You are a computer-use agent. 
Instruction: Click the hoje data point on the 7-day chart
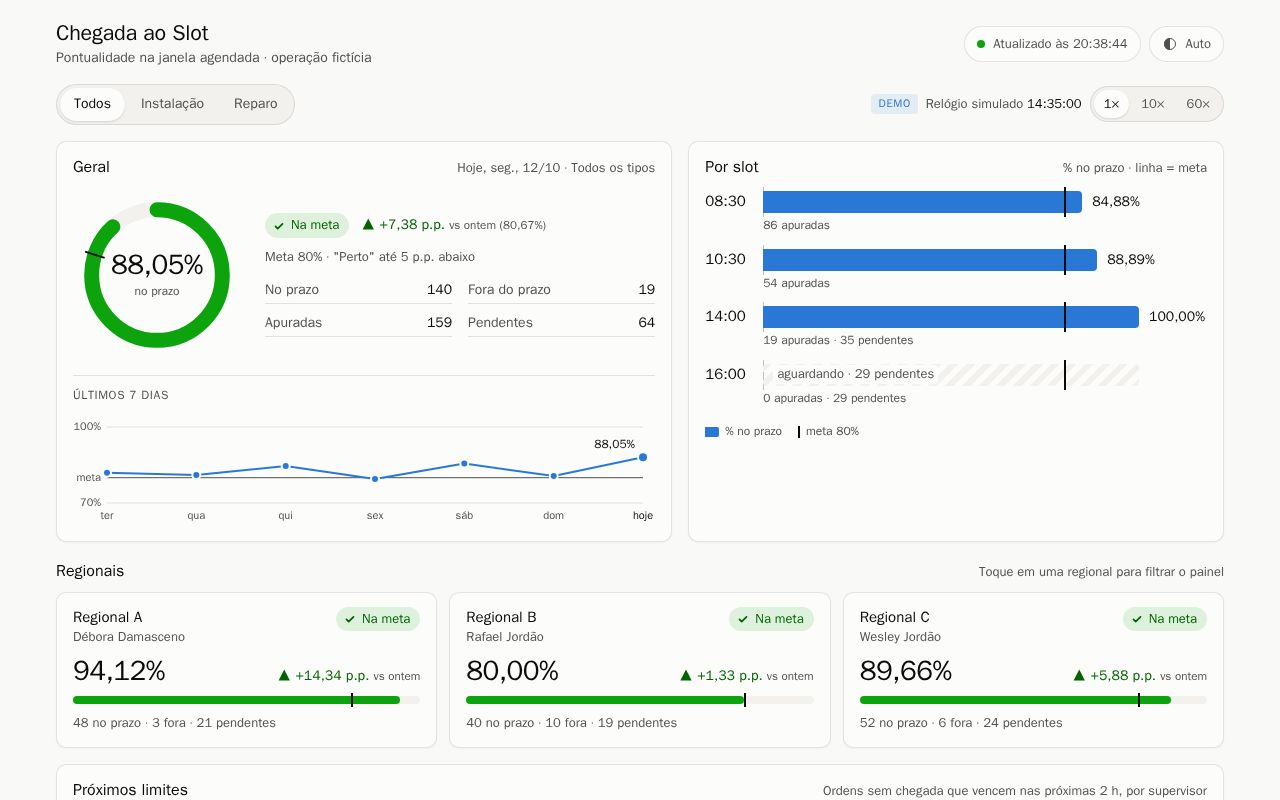click(x=643, y=457)
